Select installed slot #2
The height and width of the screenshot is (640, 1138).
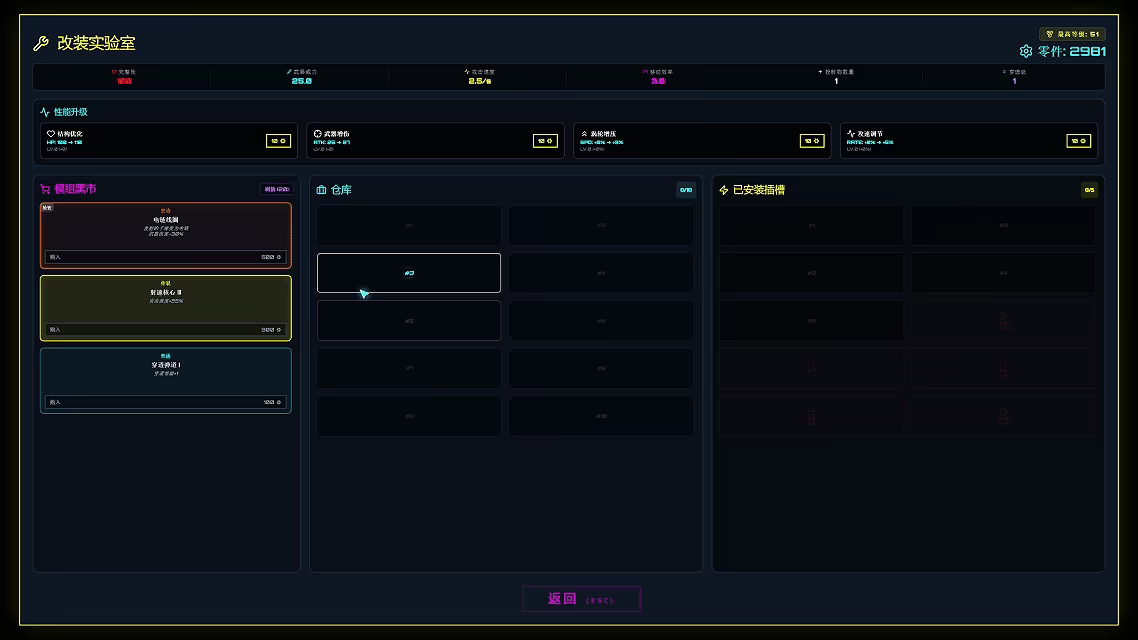[1004, 225]
